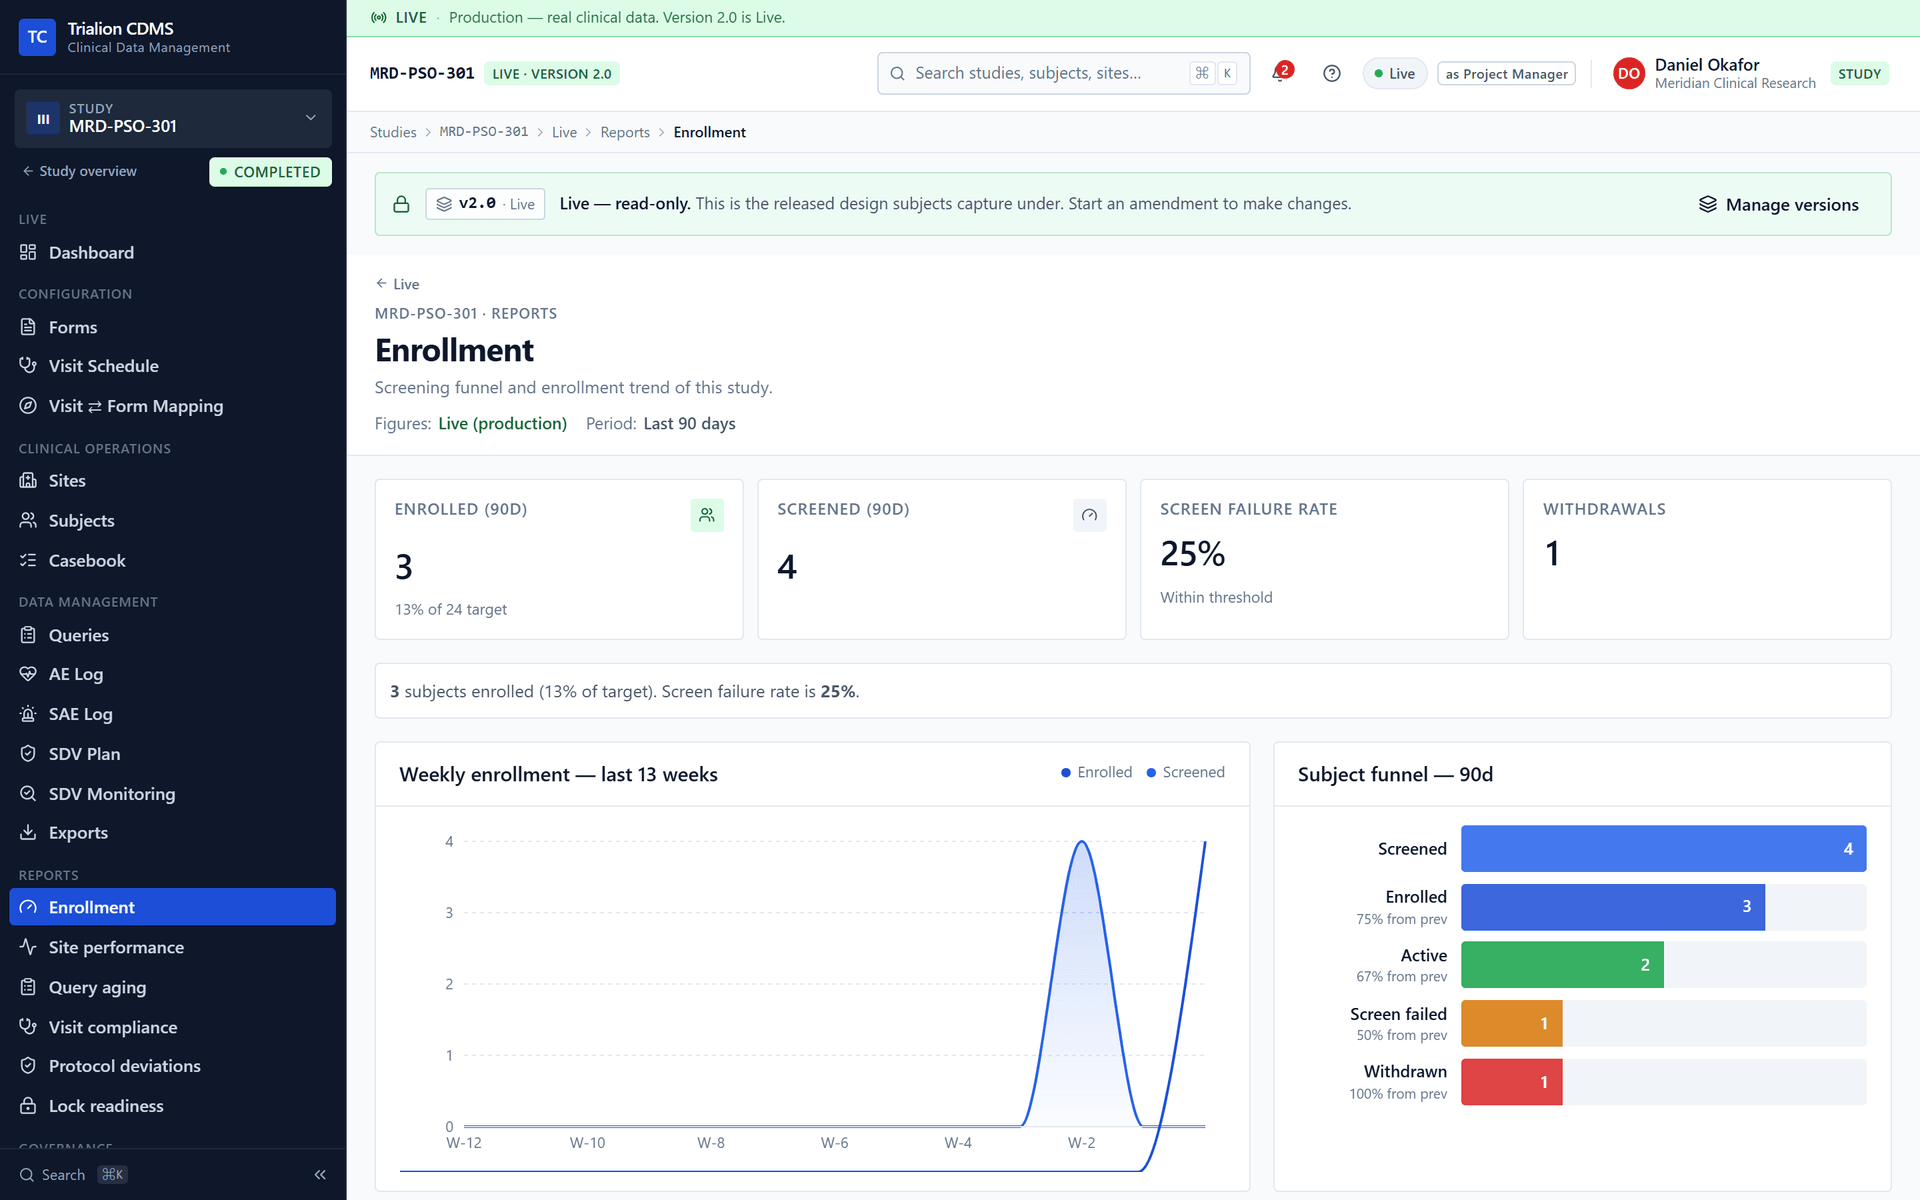This screenshot has width=1920, height=1200.
Task: Open the 'as Project Manager' role selector
Action: (x=1506, y=74)
